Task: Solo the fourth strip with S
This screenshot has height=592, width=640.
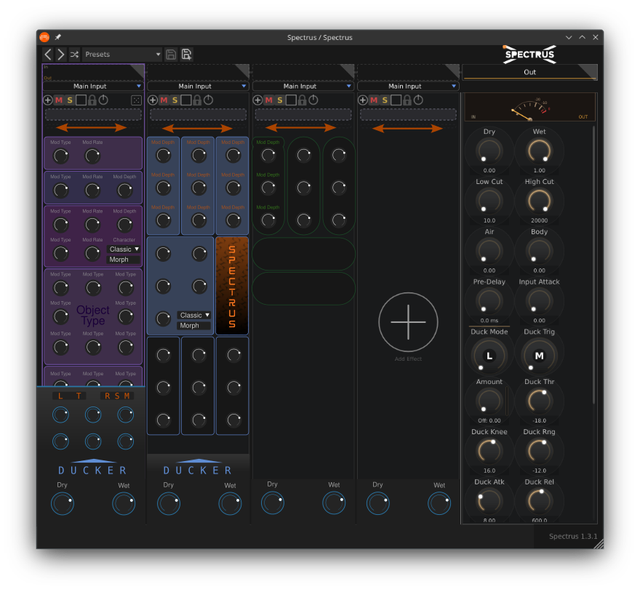Action: (385, 100)
